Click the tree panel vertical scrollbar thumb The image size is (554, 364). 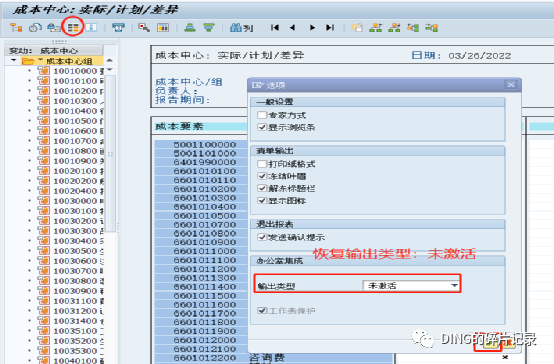click(x=110, y=154)
